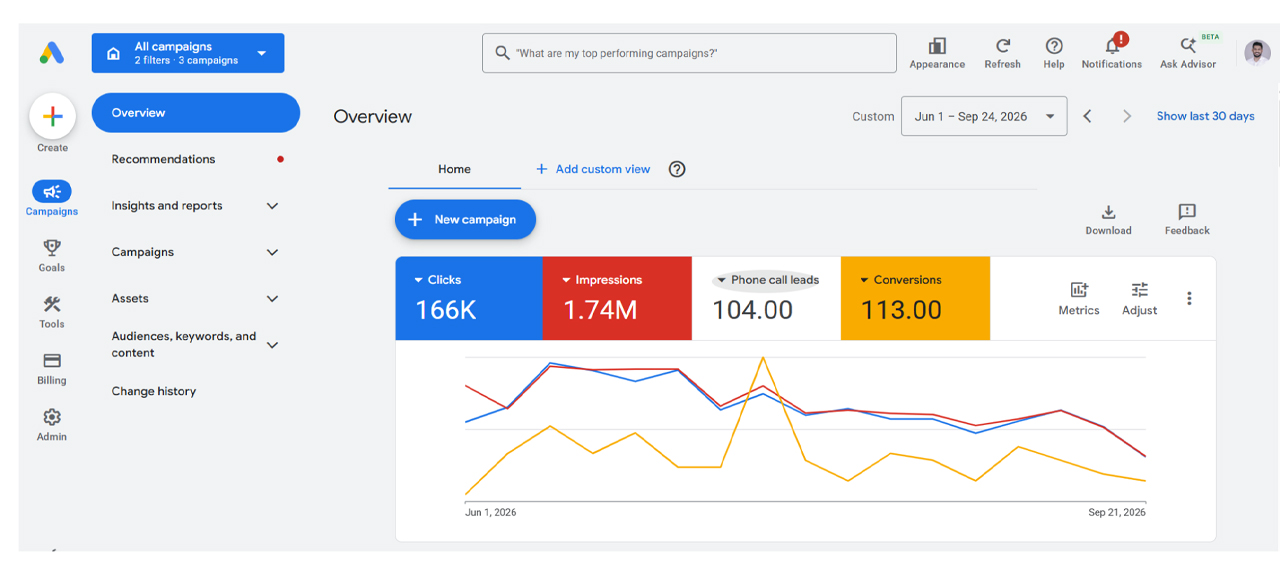Open Admin gear icon
Viewport: 1280px width, 572px height.
(52, 417)
